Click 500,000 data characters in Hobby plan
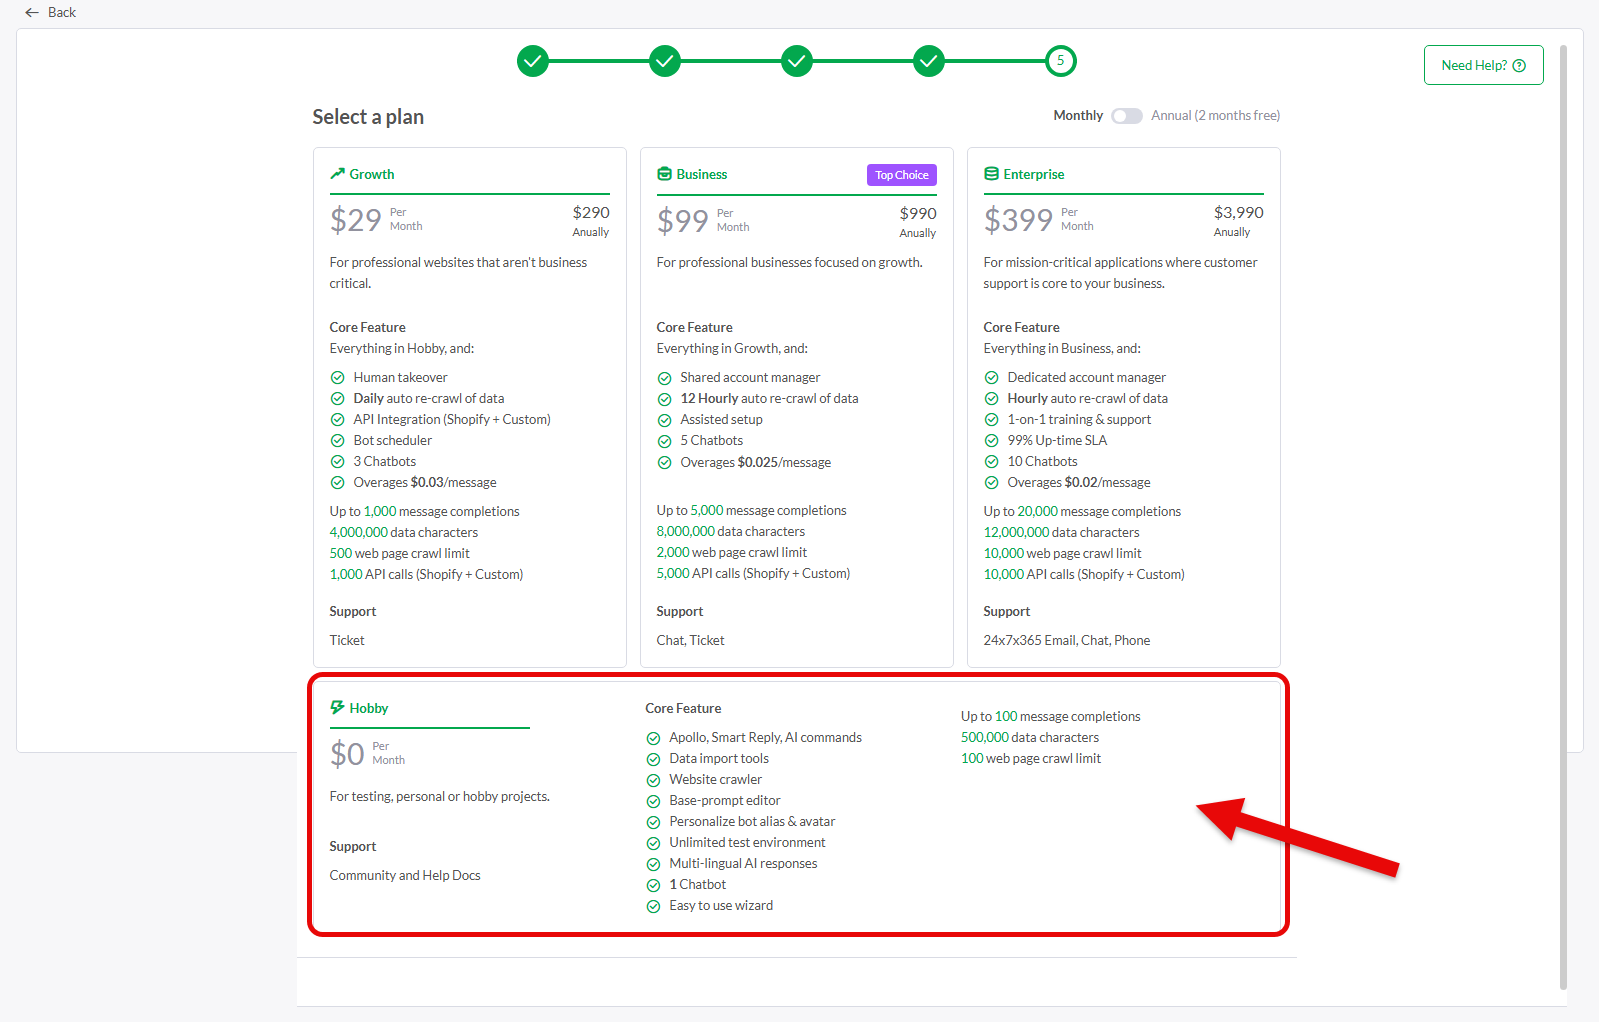This screenshot has width=1599, height=1022. 1030,737
